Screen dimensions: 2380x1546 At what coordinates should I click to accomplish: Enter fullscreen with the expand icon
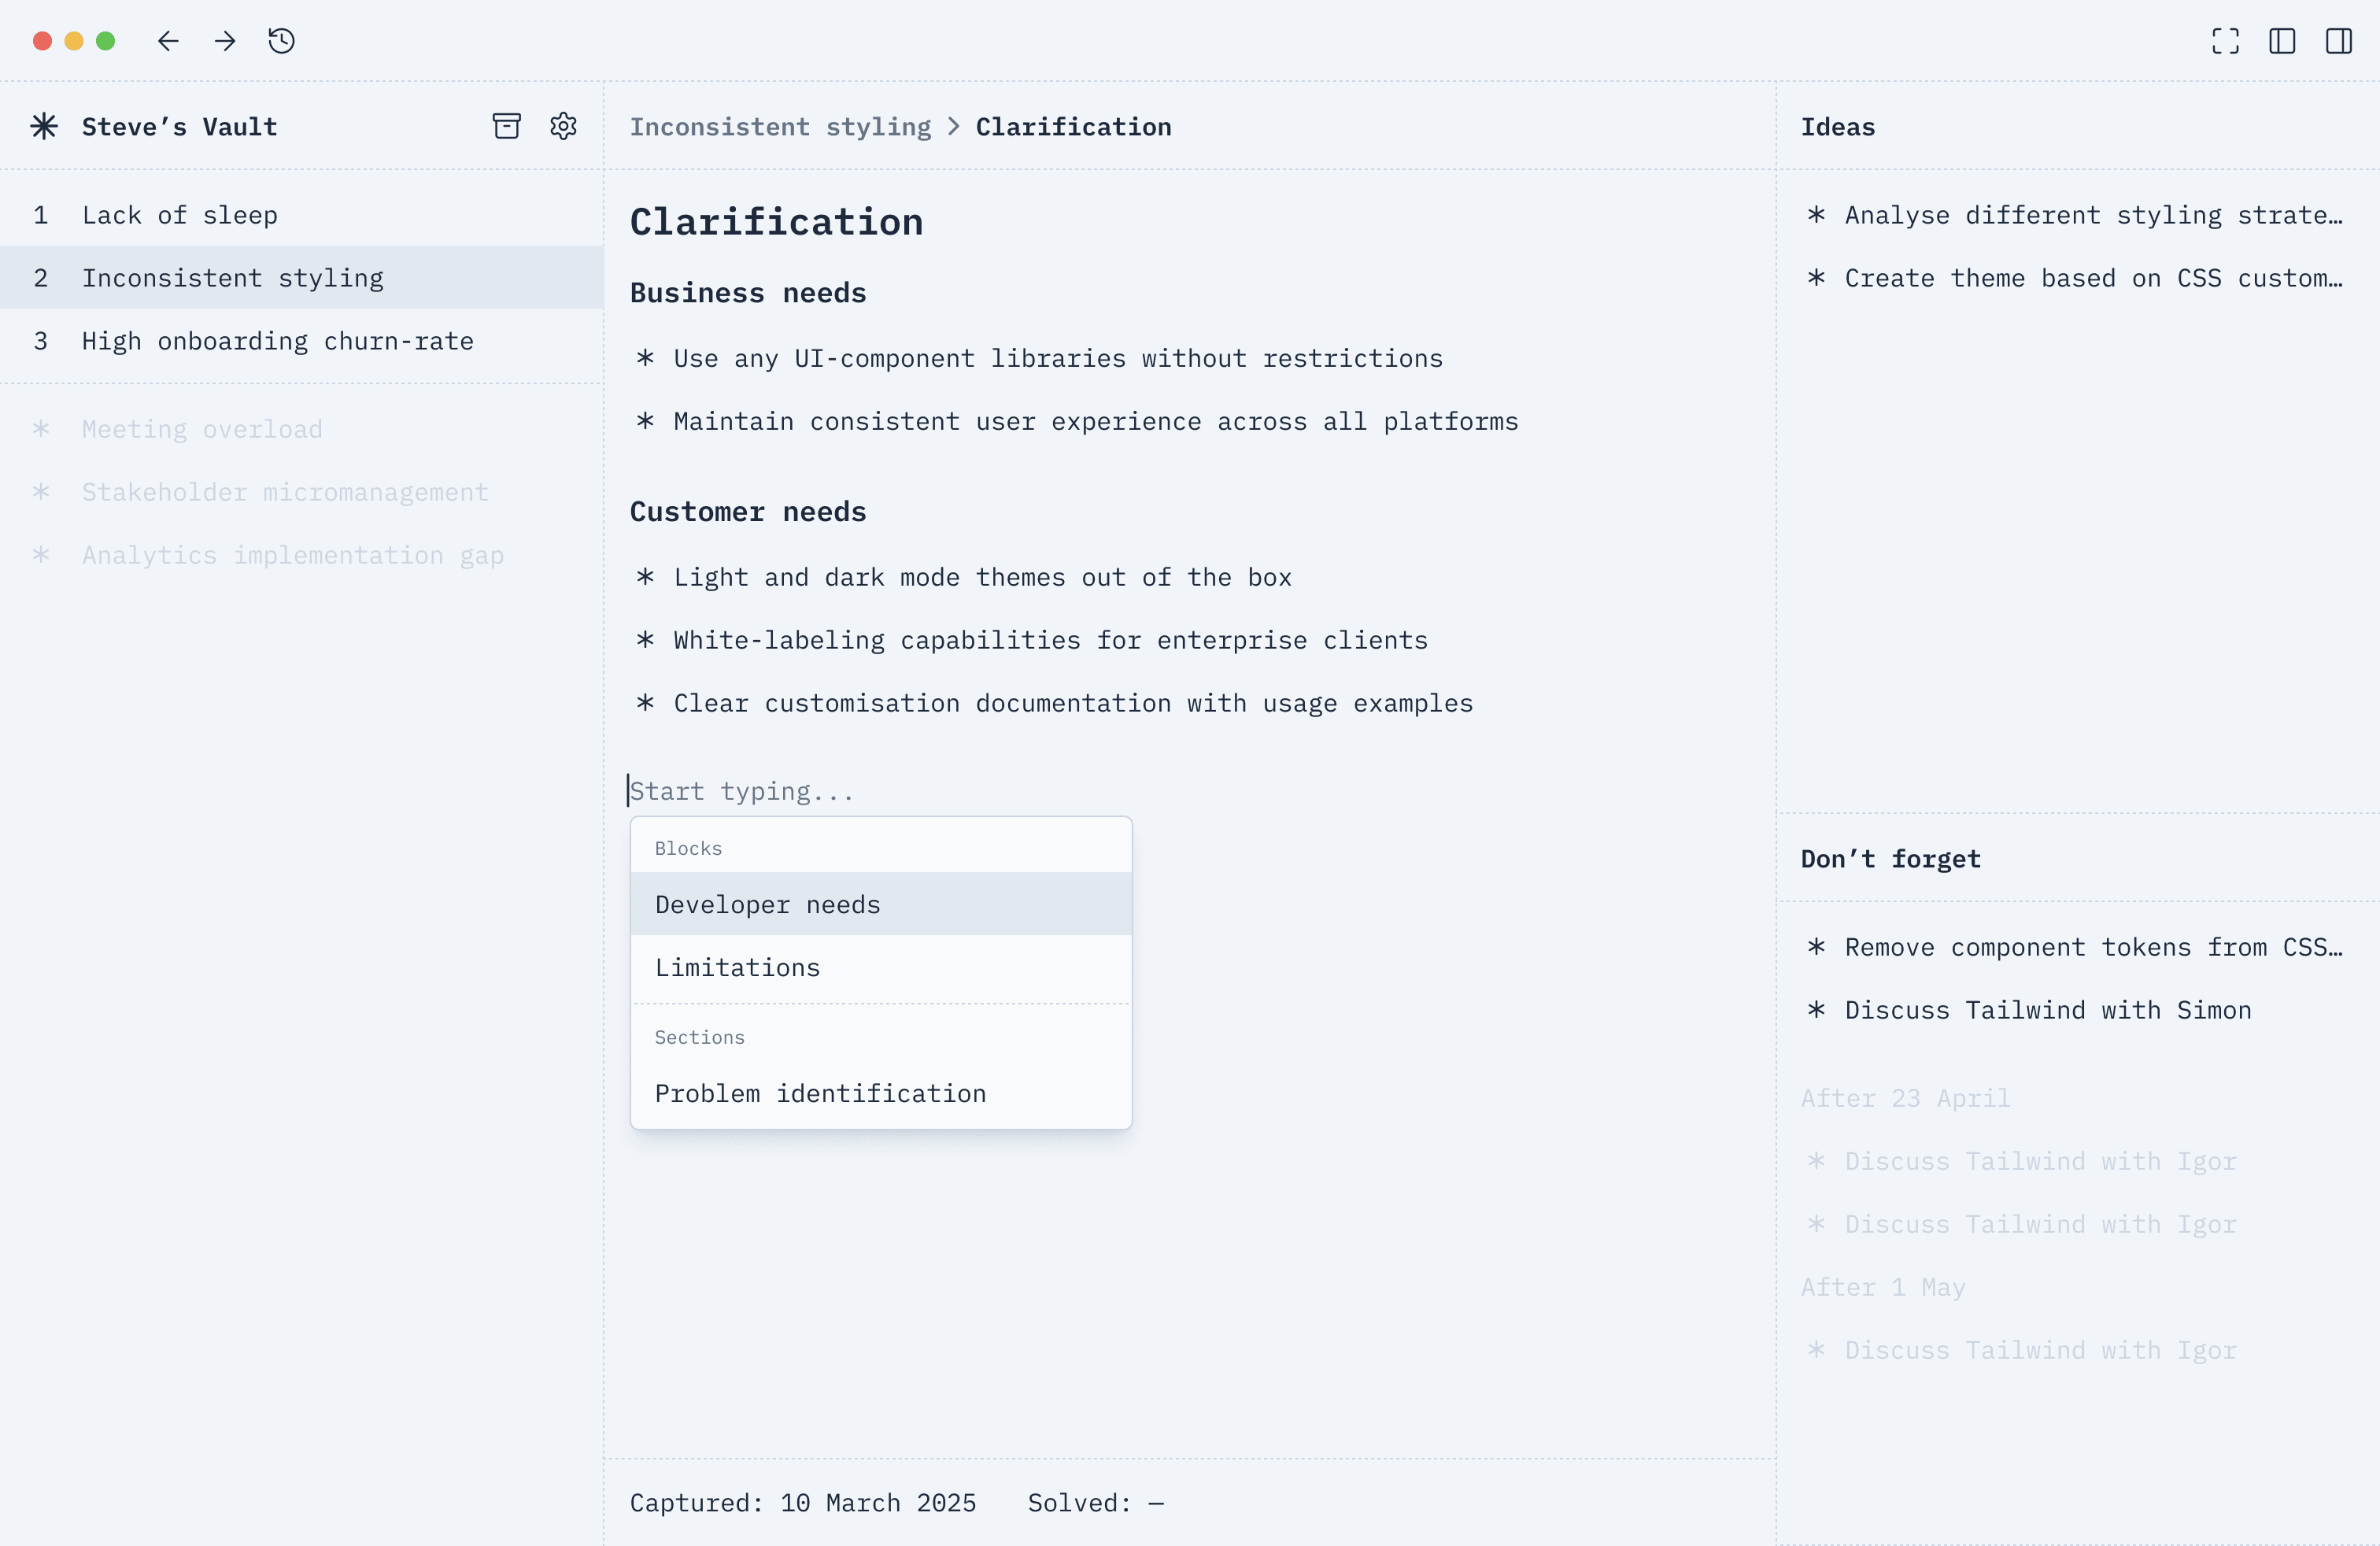tap(2225, 41)
